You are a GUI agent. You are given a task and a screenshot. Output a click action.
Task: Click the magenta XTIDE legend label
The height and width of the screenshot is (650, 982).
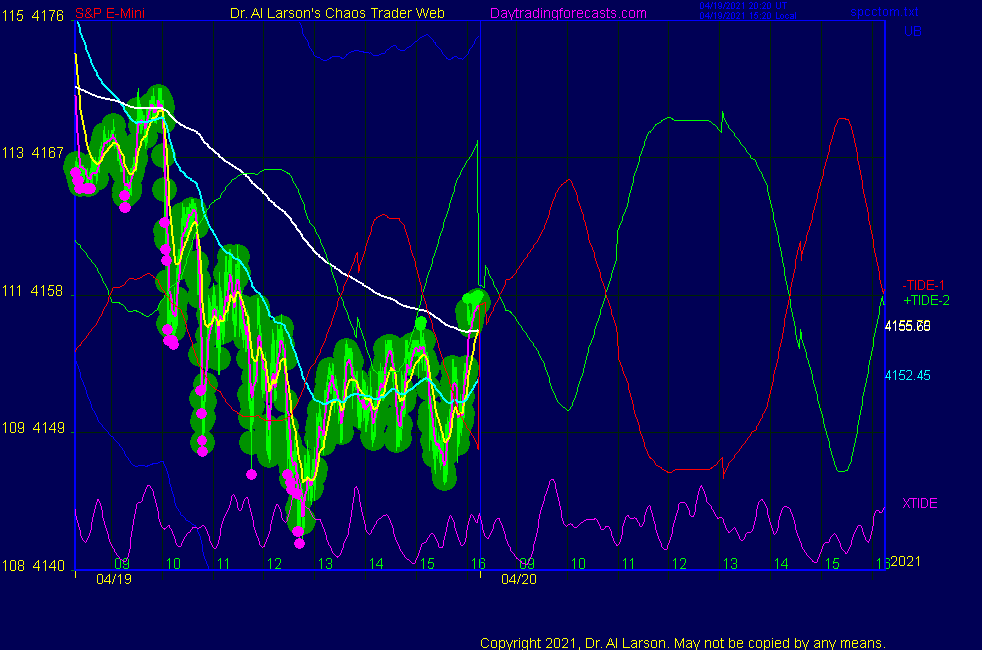click(x=920, y=503)
